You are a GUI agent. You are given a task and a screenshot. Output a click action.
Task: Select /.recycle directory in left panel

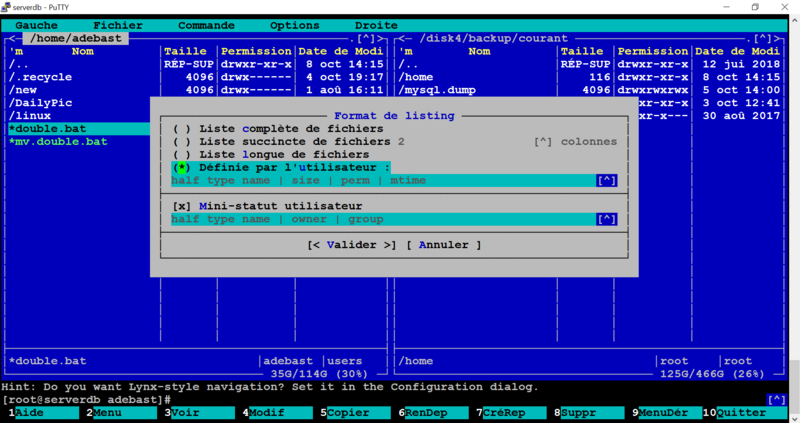pyautogui.click(x=40, y=77)
